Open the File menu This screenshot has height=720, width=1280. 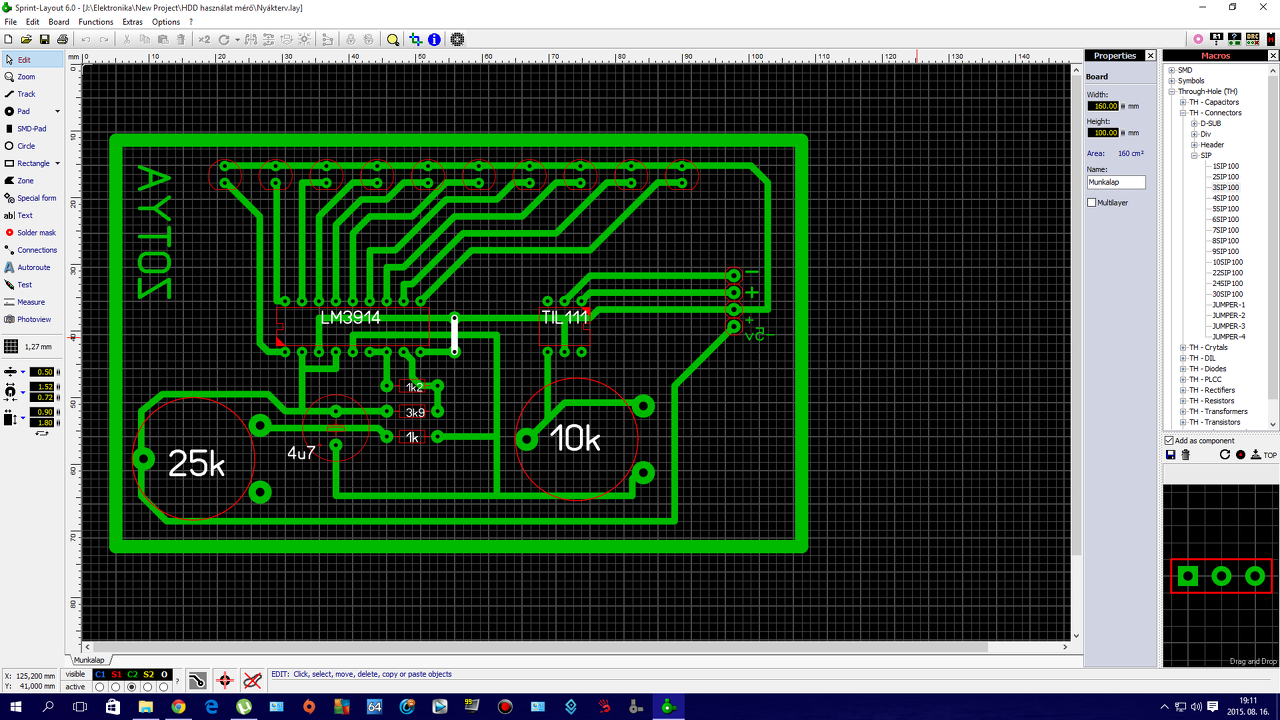point(10,22)
